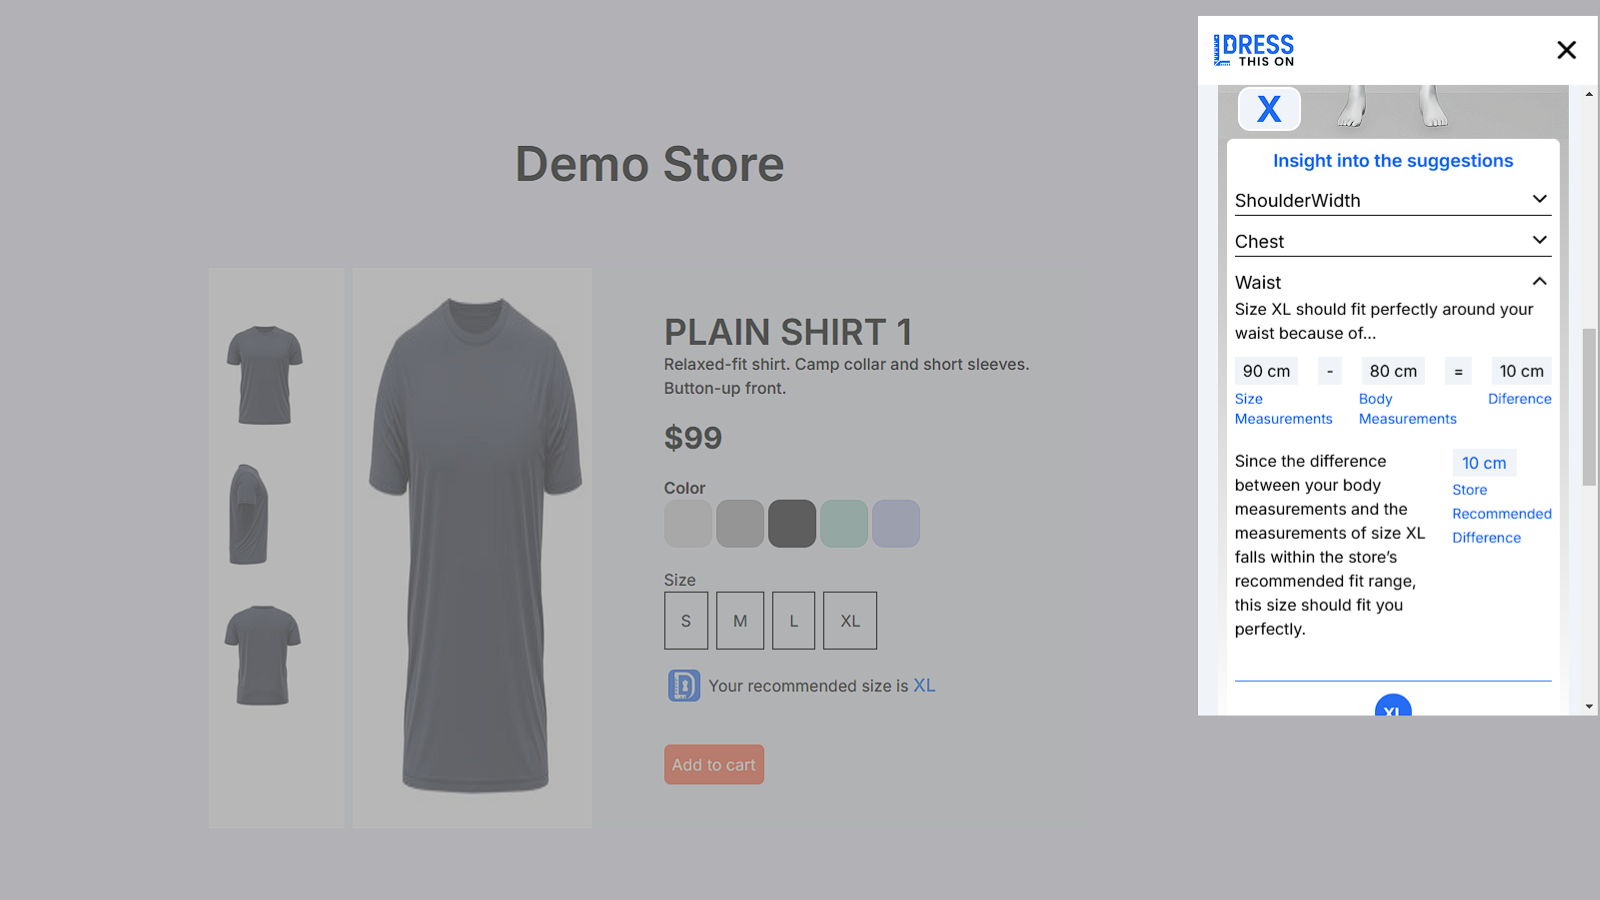Choose the dark charcoal color swatch
1600x900 pixels.
click(x=792, y=524)
